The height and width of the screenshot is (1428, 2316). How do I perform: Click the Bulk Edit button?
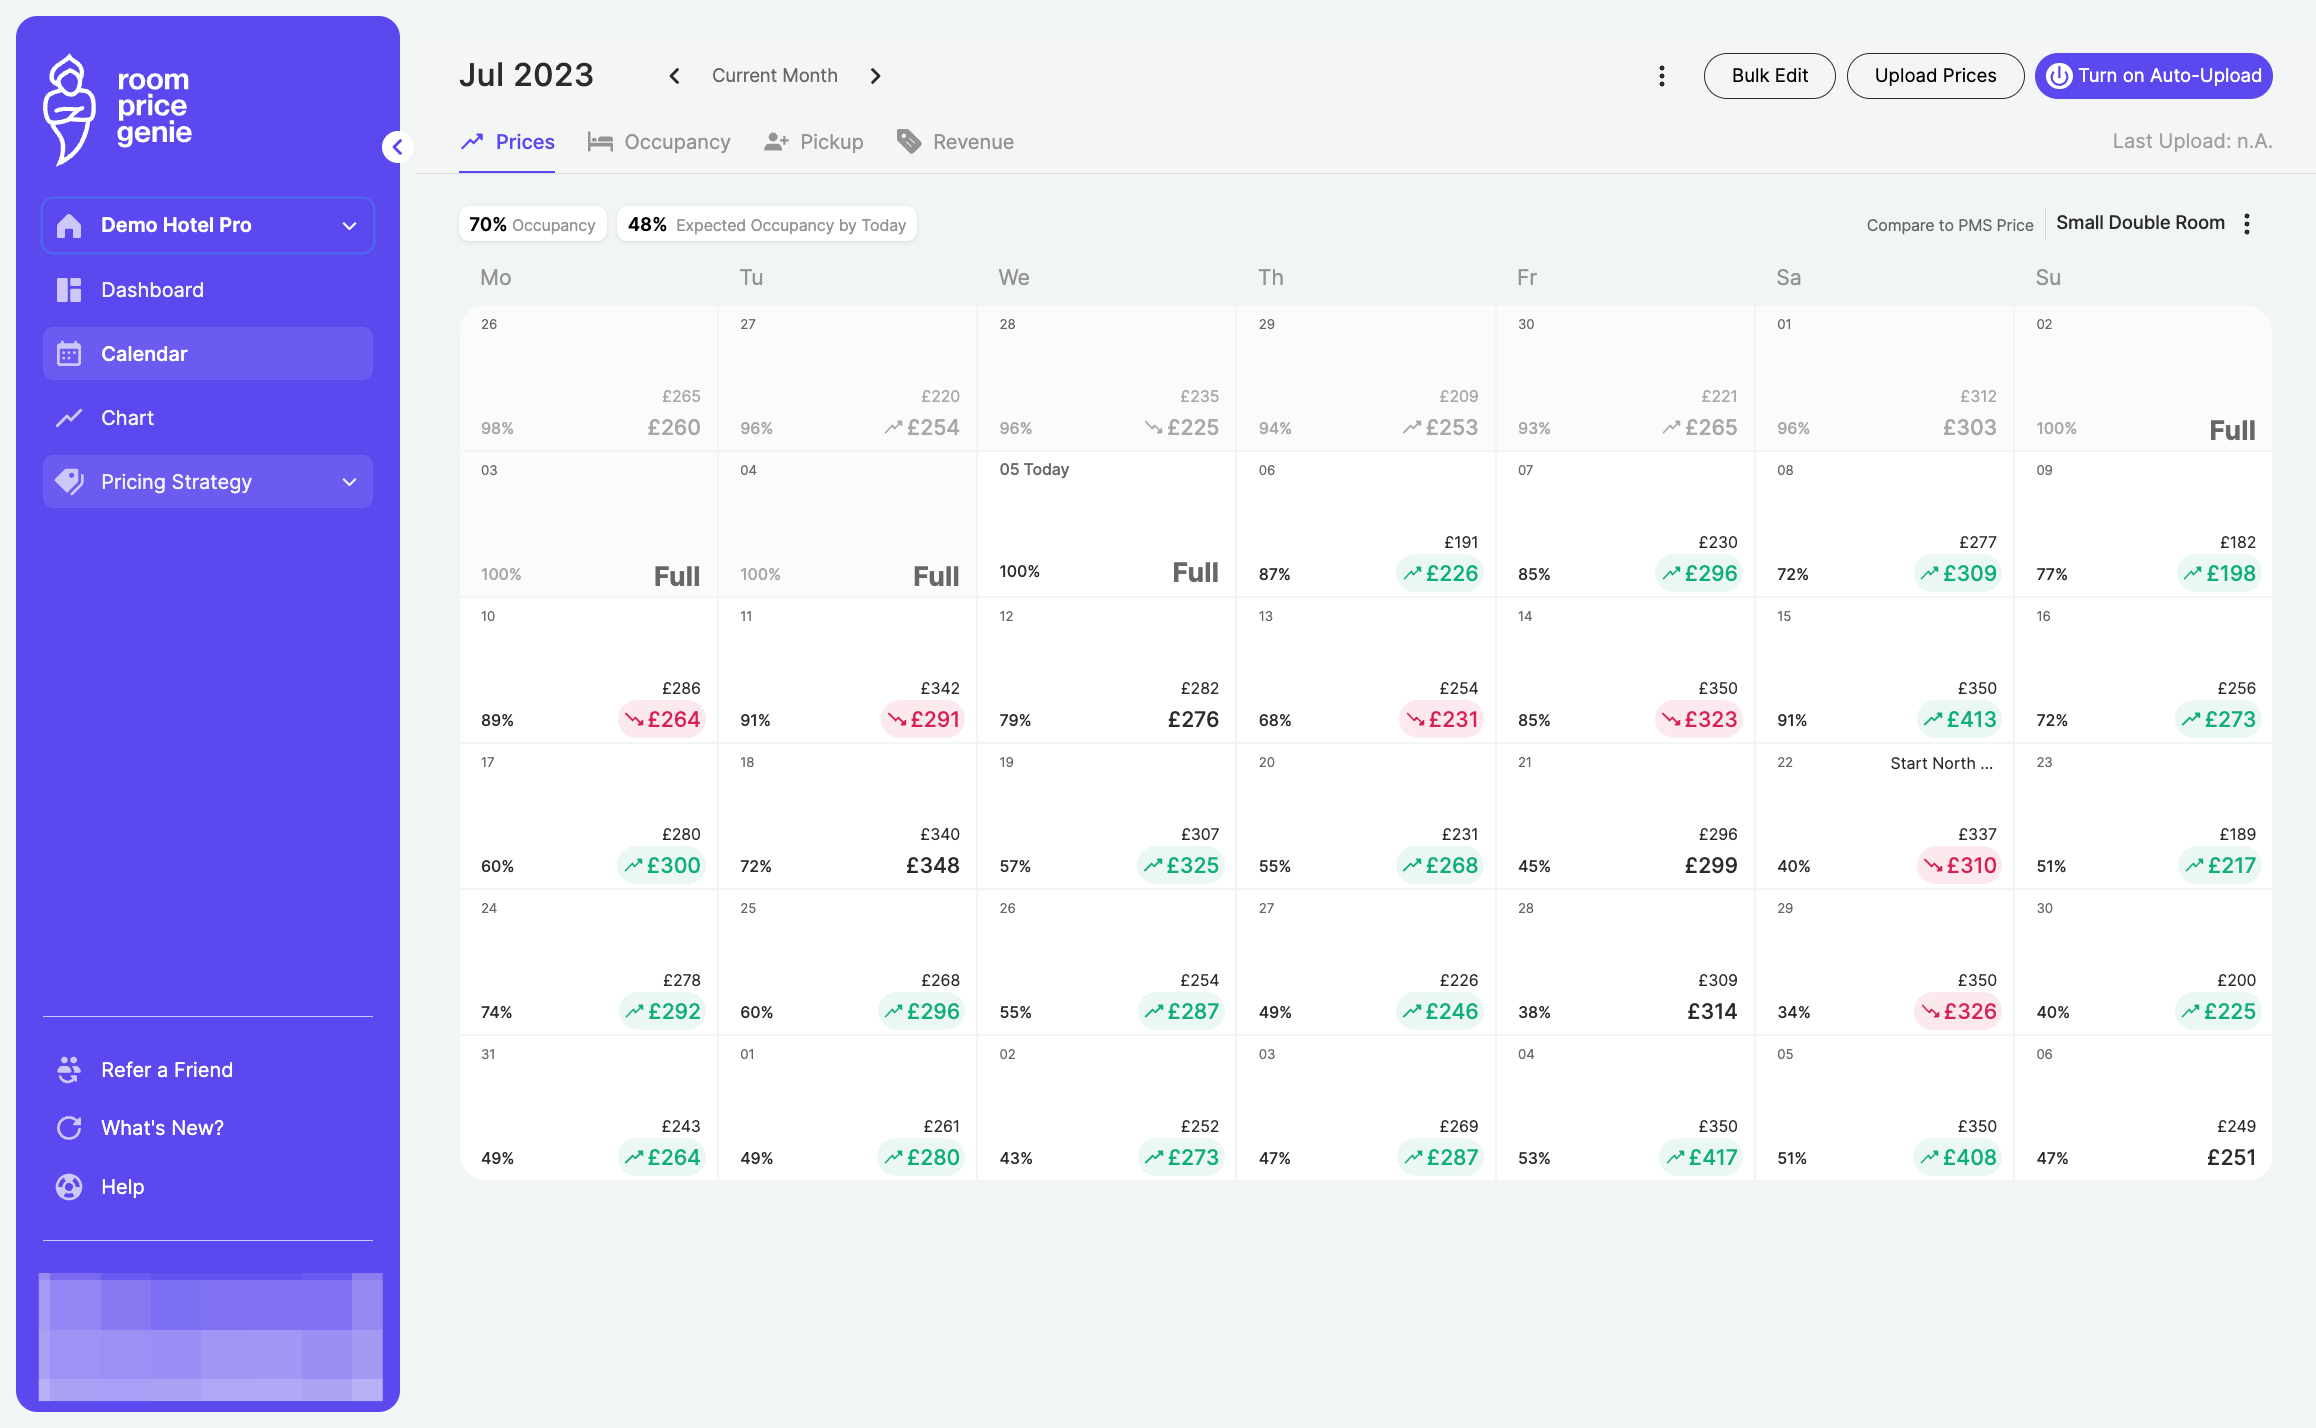tap(1769, 76)
